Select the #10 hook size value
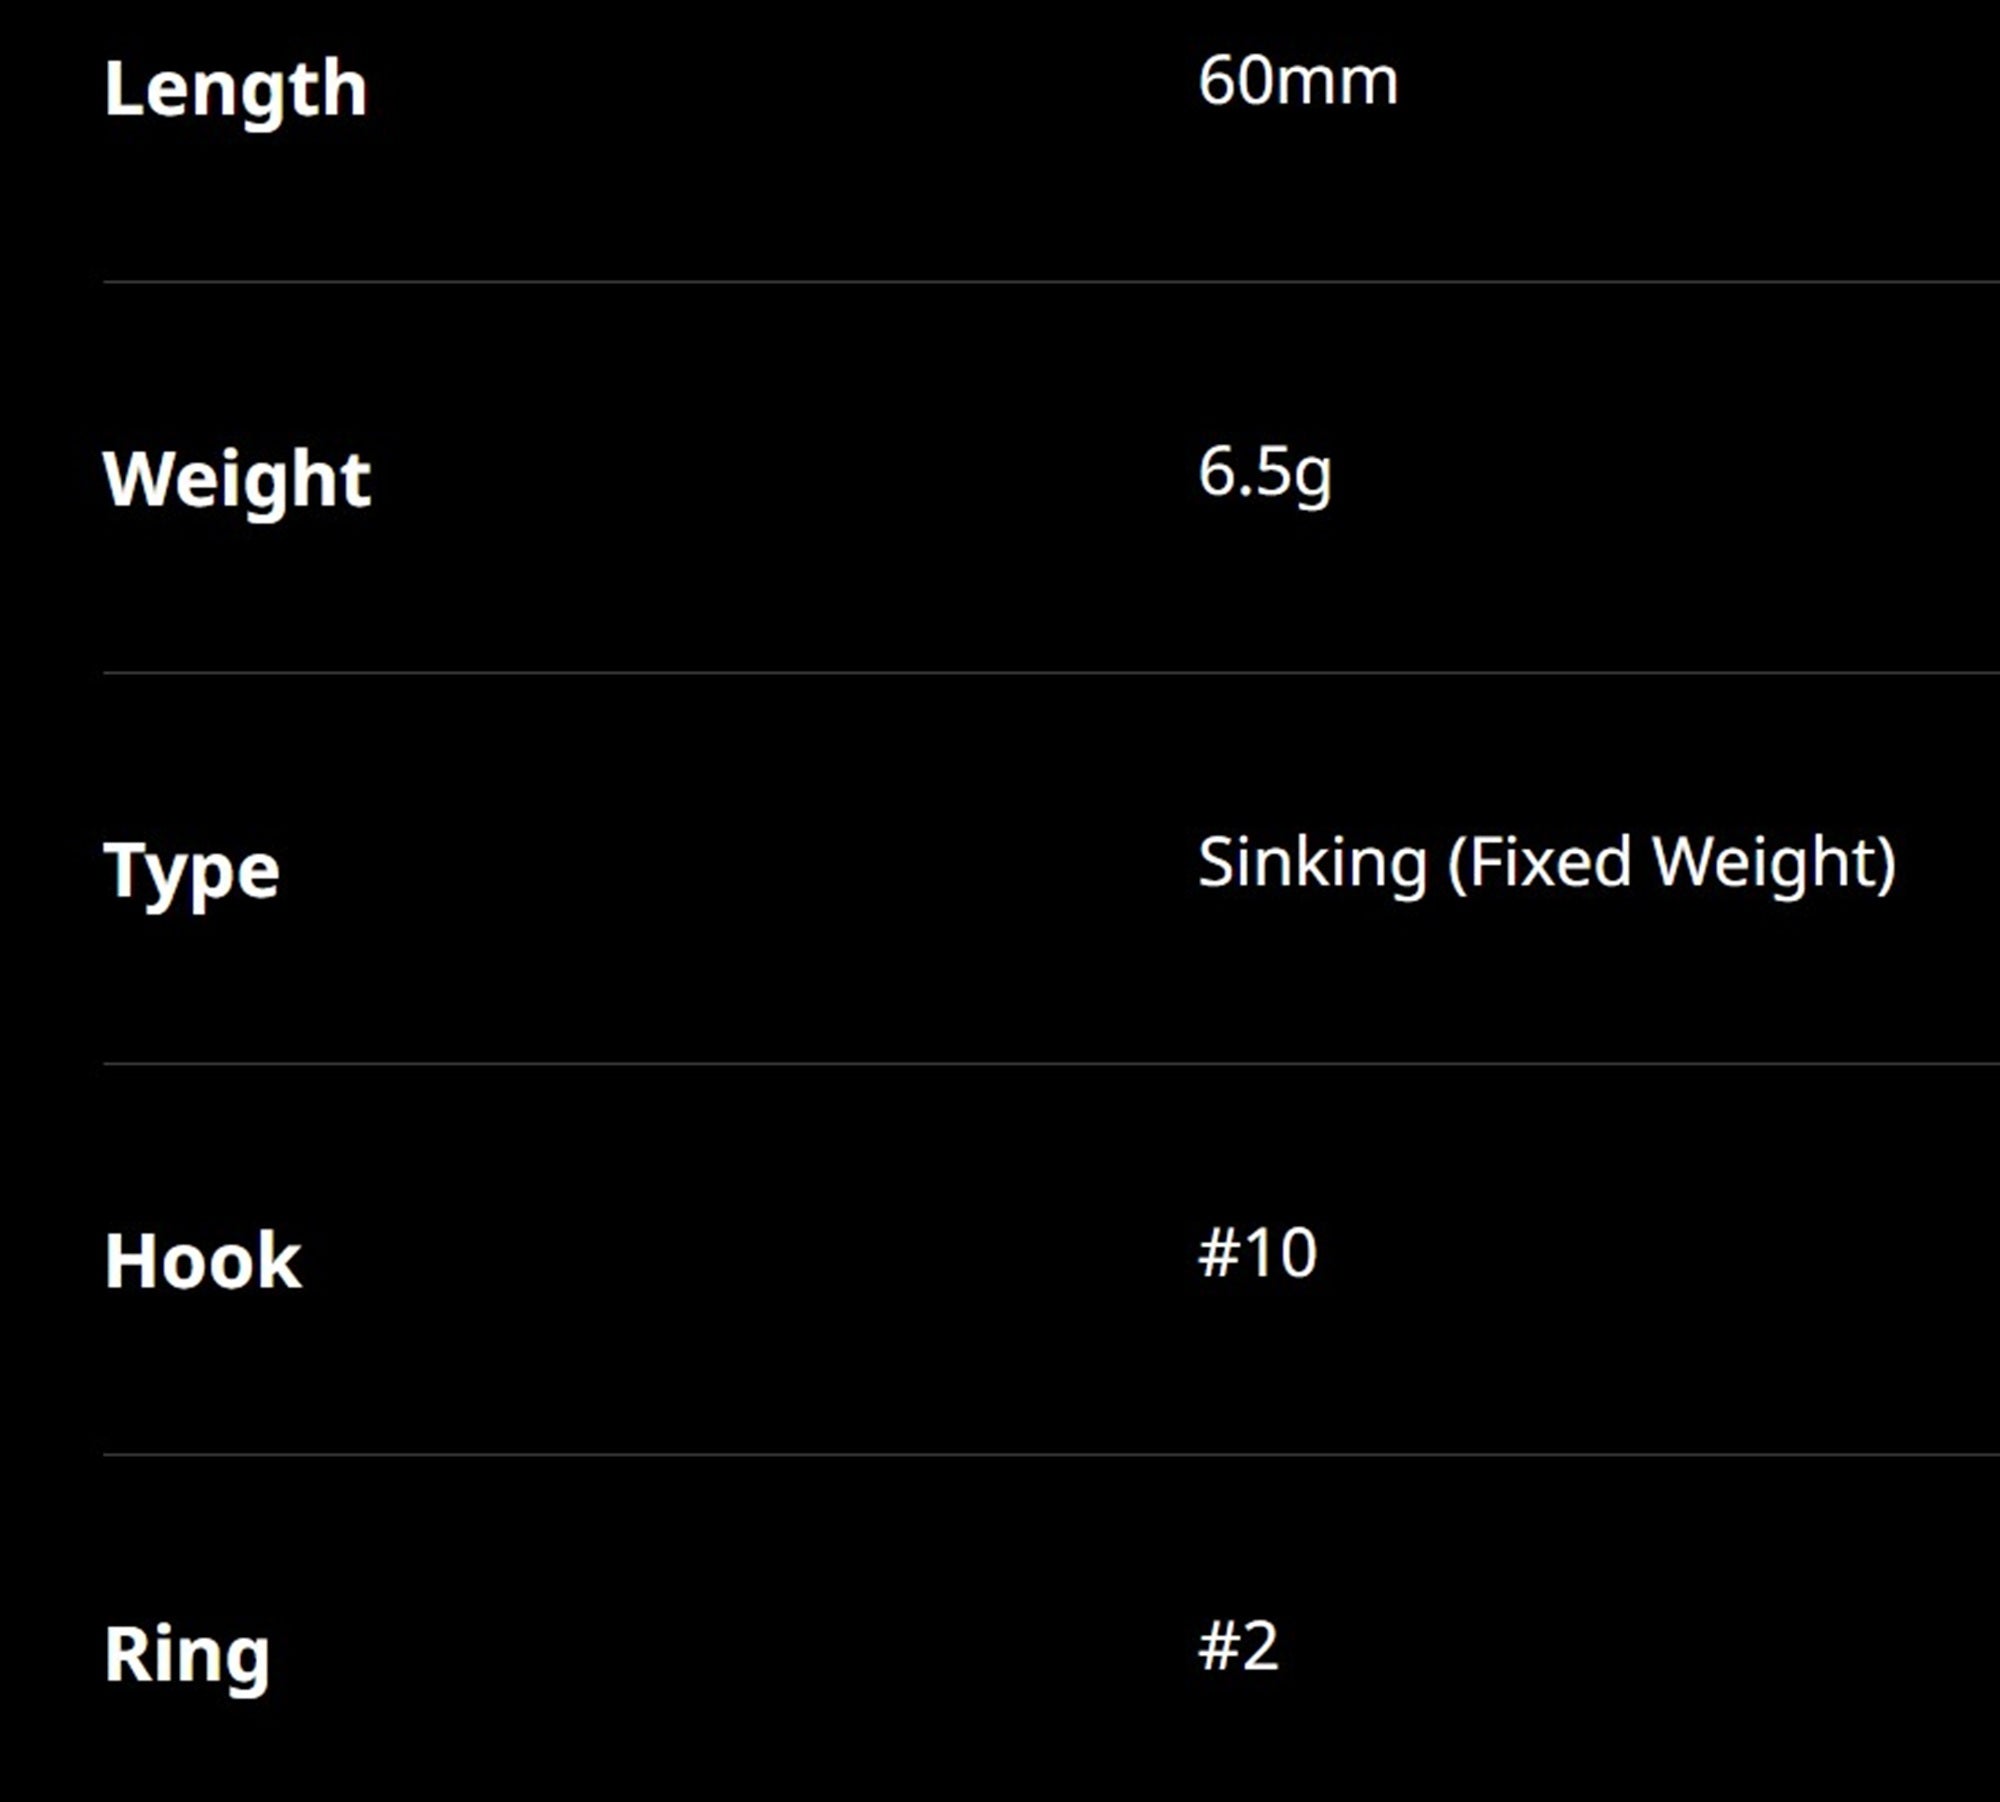This screenshot has width=2000, height=1802. click(x=1258, y=1253)
